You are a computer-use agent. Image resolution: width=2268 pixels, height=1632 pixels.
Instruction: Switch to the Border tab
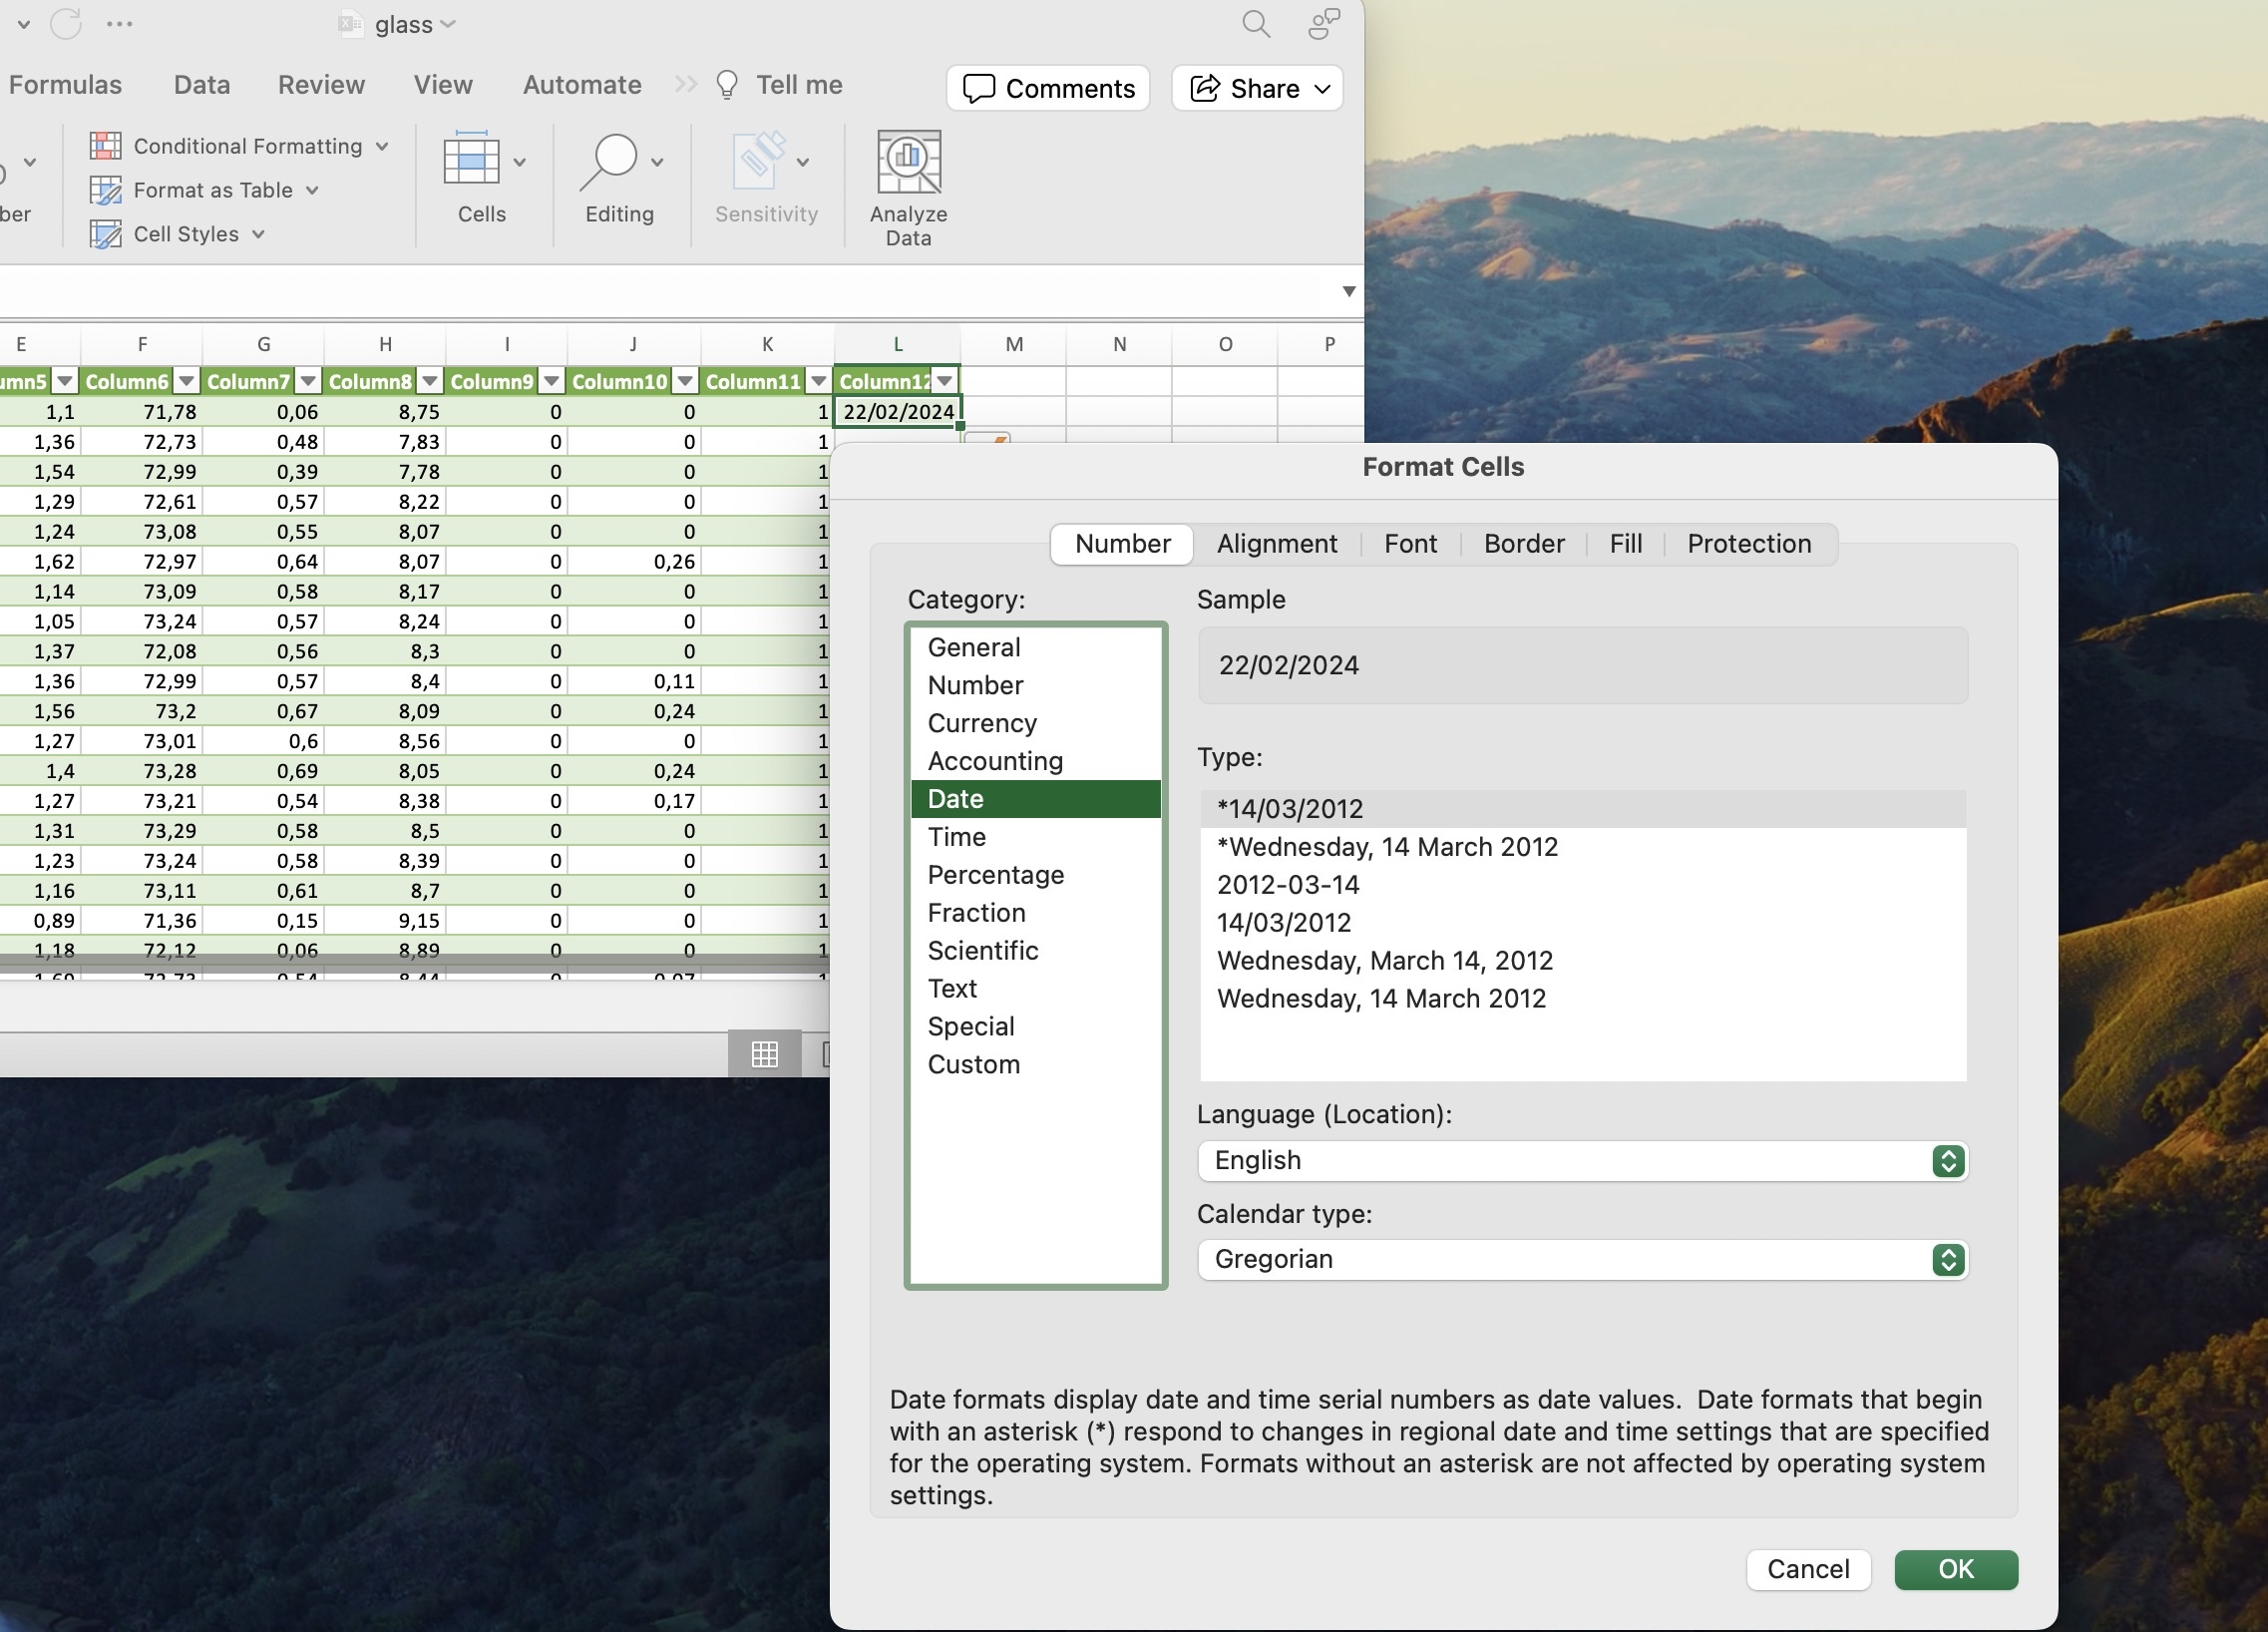(x=1523, y=544)
